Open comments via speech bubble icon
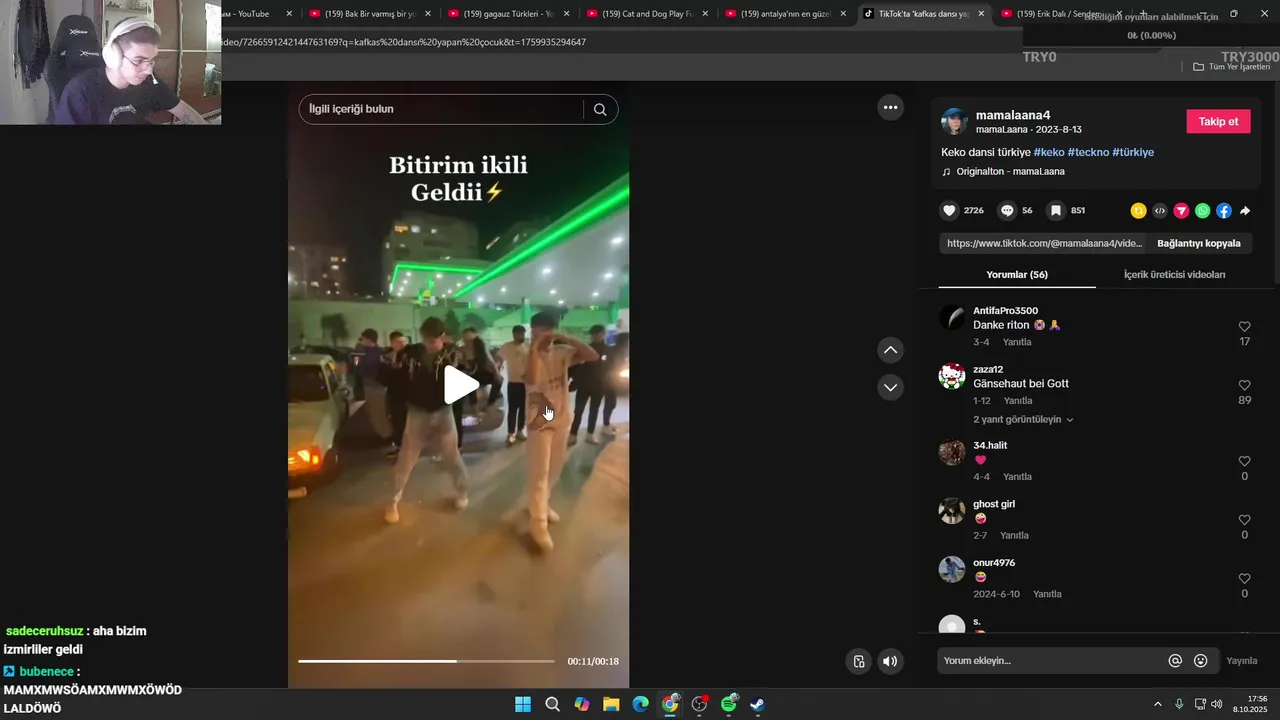The image size is (1280, 720). coord(1008,211)
